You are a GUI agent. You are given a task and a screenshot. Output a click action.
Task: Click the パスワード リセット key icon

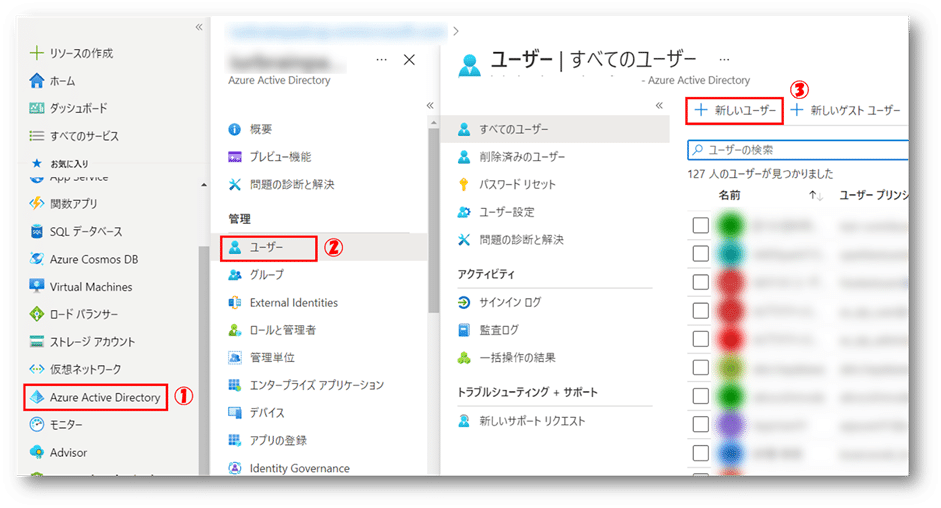(x=463, y=184)
